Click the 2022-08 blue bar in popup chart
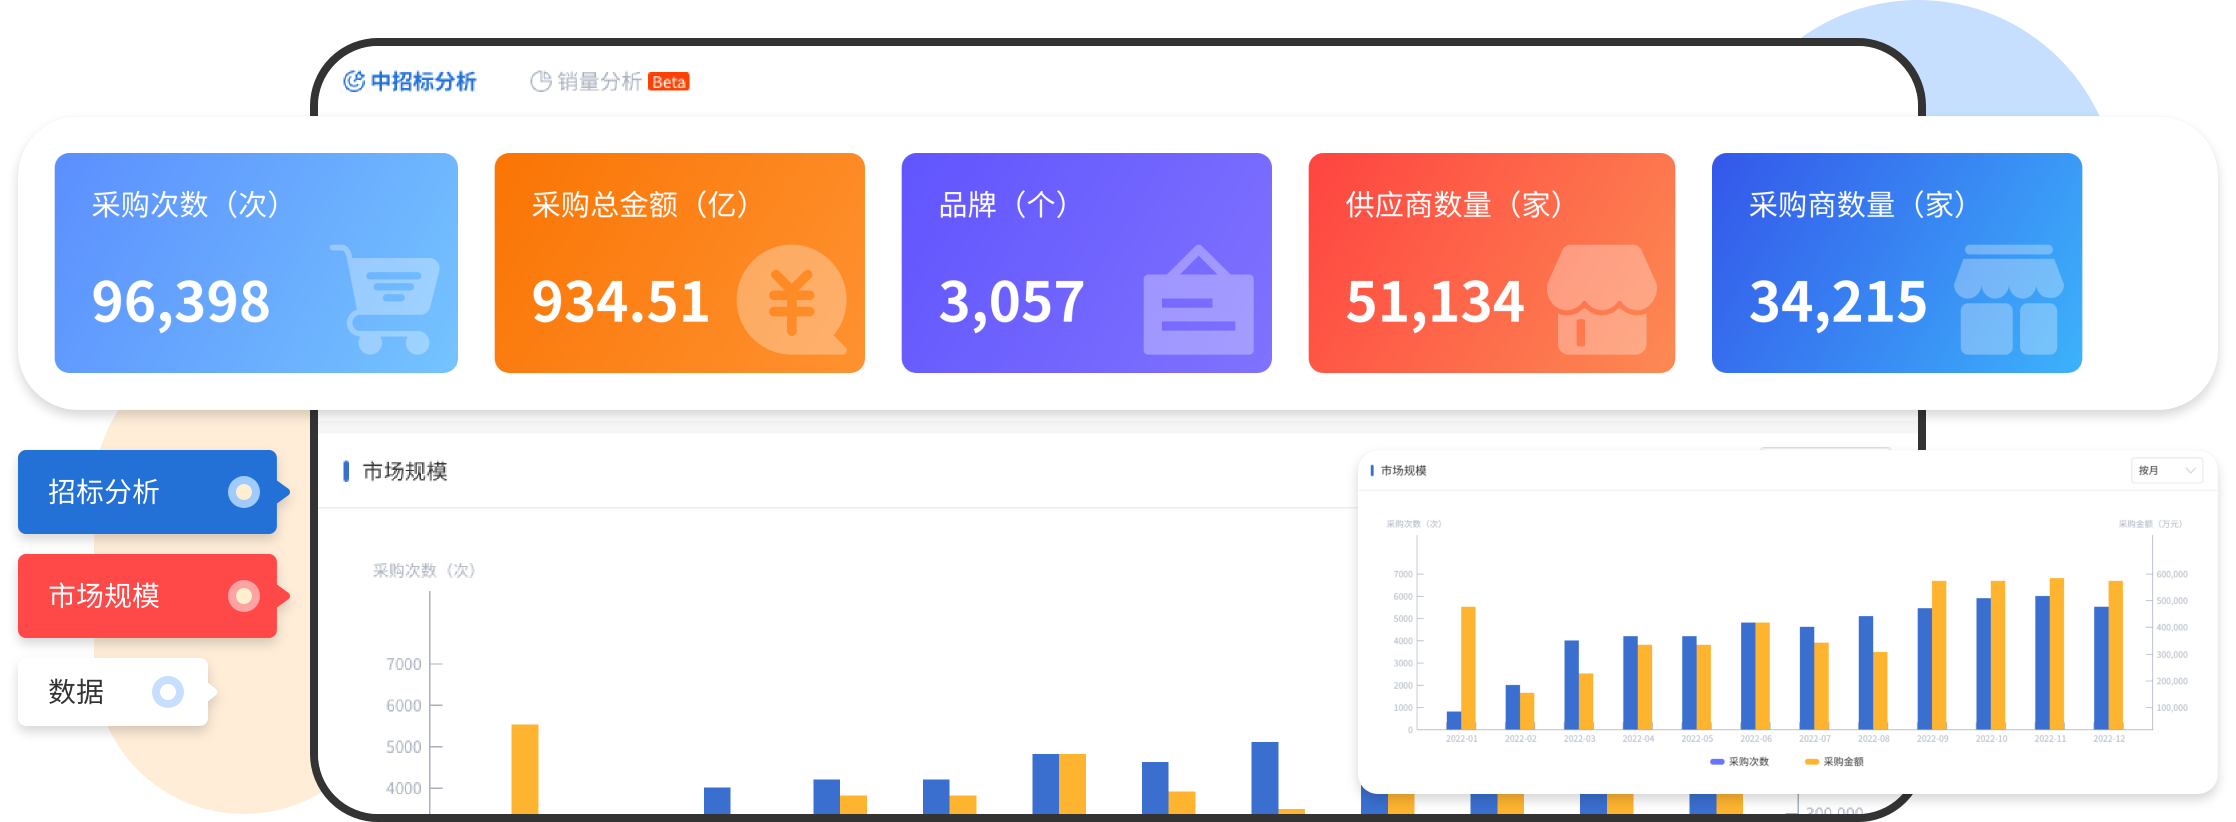This screenshot has width=2236, height=822. click(x=1866, y=673)
